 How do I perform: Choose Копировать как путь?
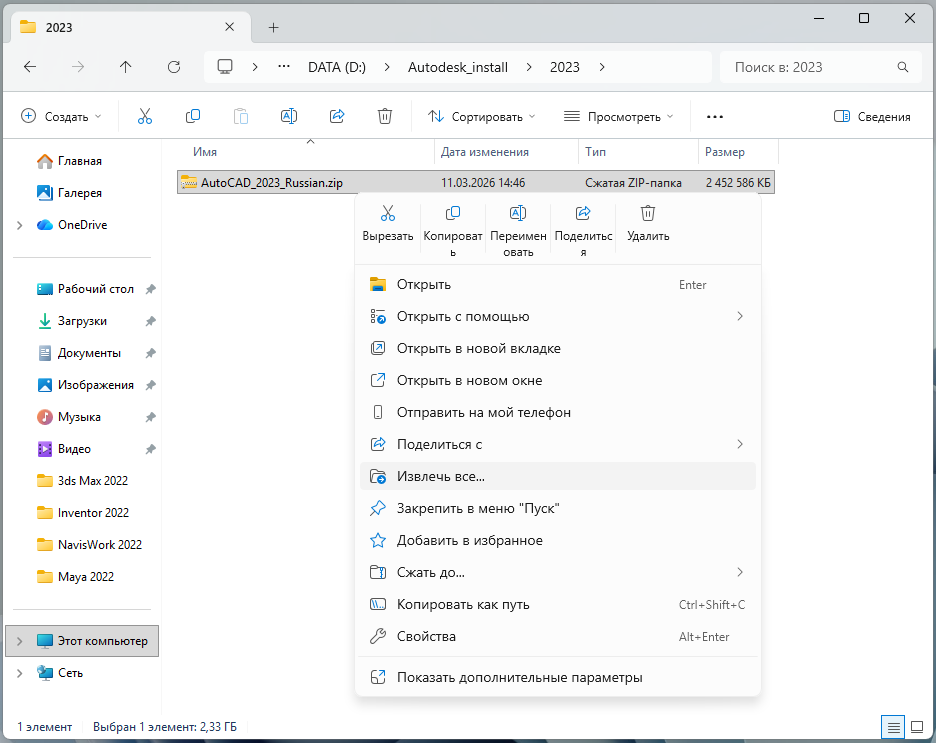[558, 605]
